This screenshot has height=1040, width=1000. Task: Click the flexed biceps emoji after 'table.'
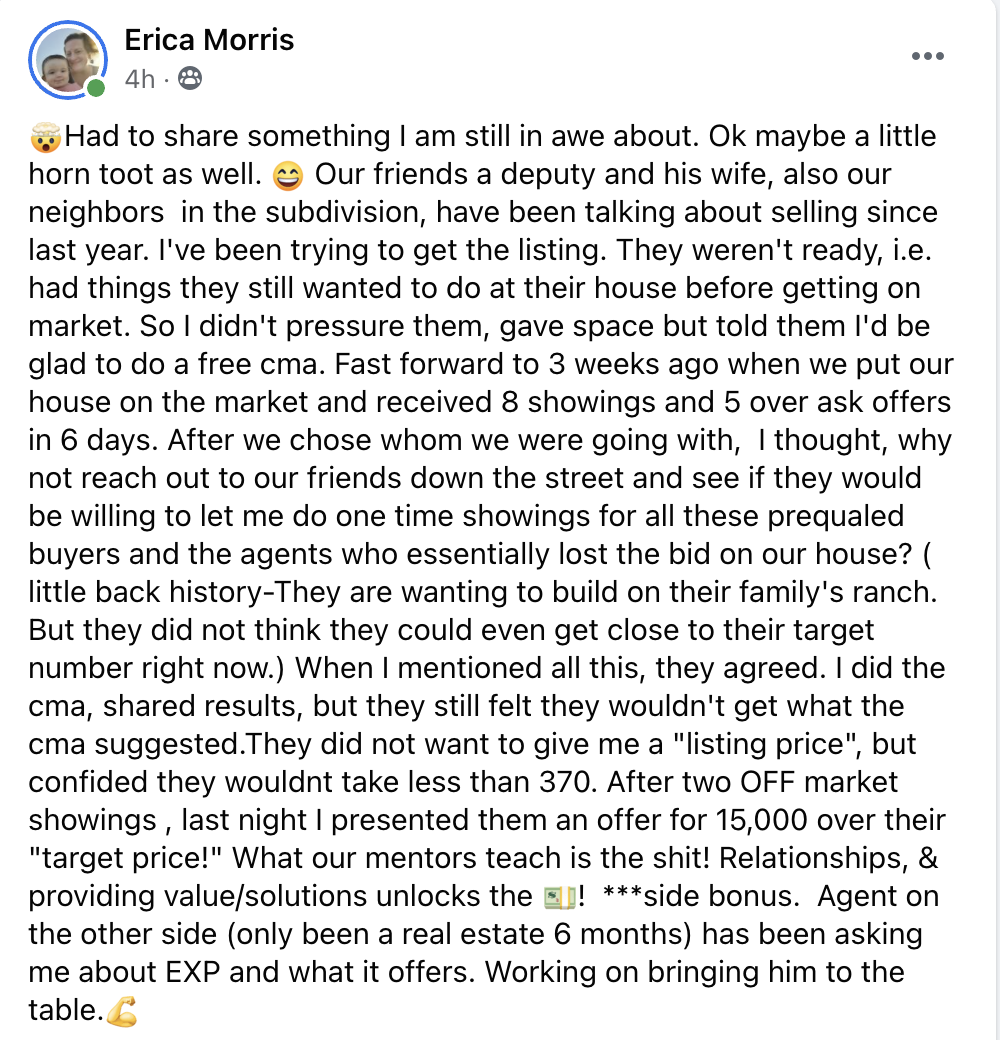121,1011
